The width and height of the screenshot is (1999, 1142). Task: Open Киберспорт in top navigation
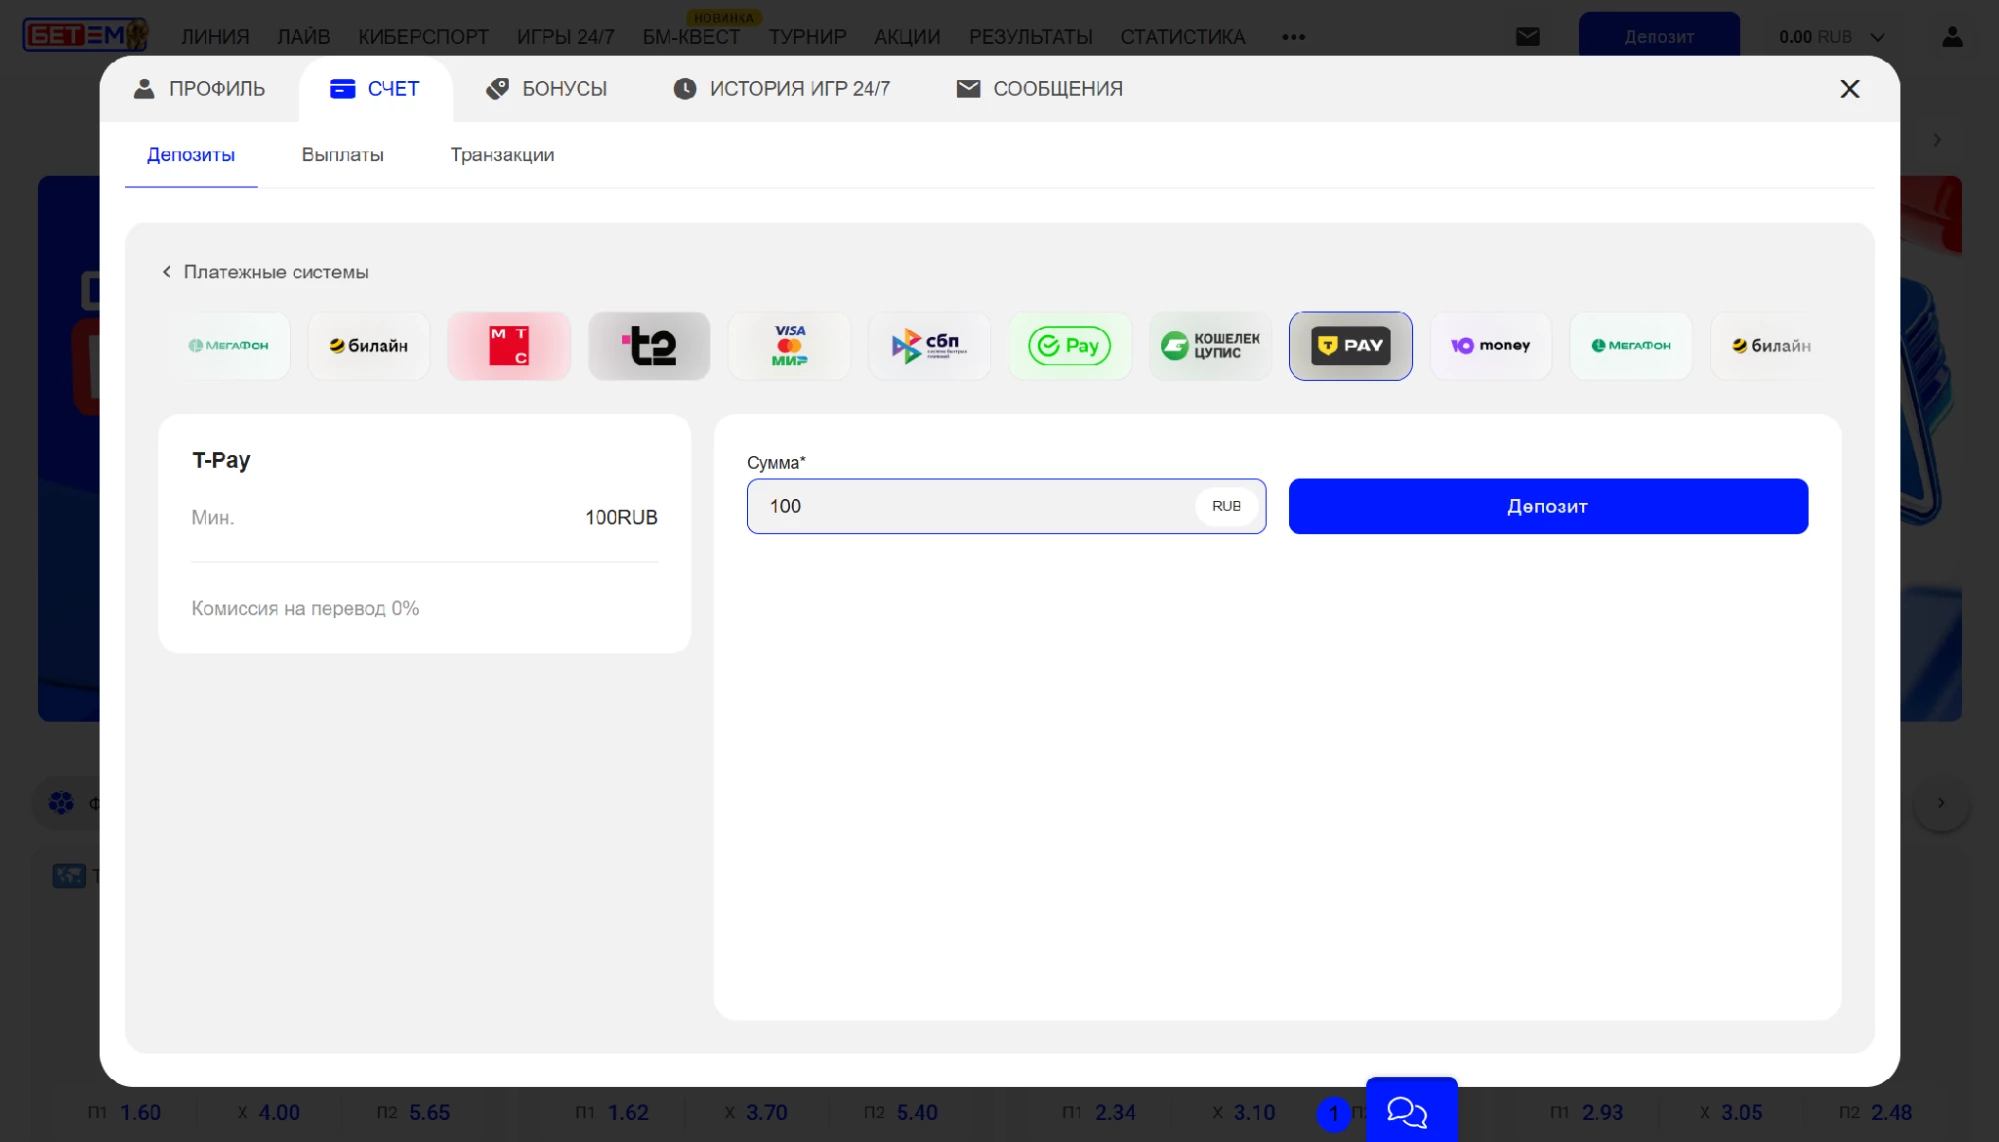click(424, 37)
